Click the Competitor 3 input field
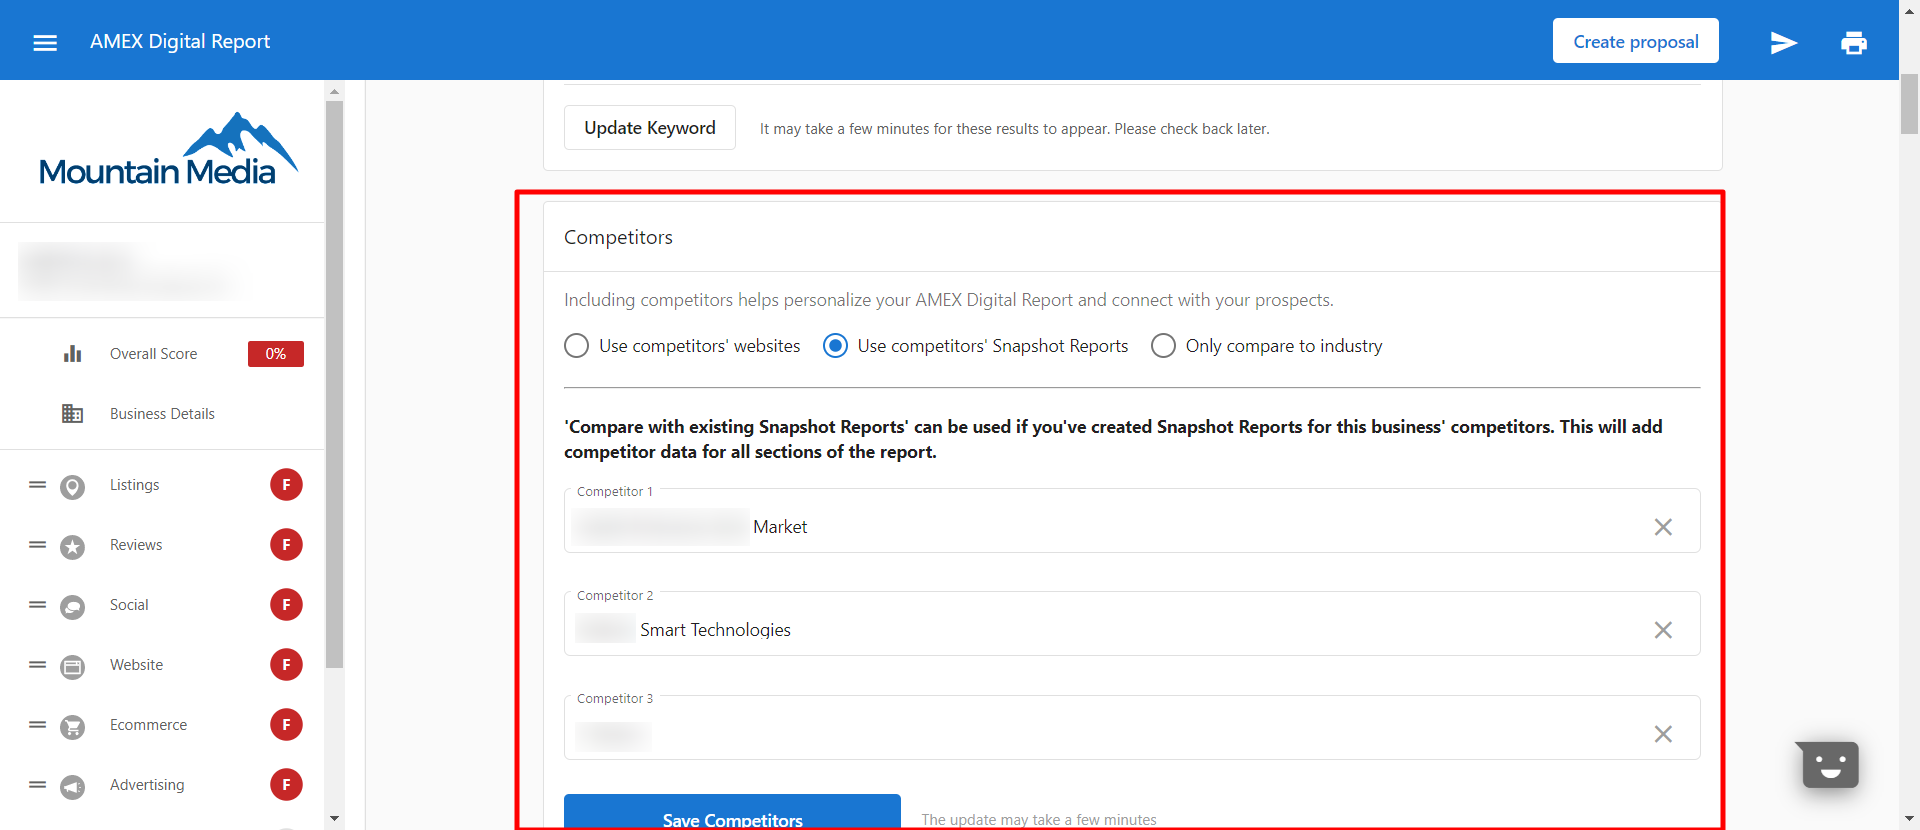The height and width of the screenshot is (830, 1920). tap(1132, 728)
